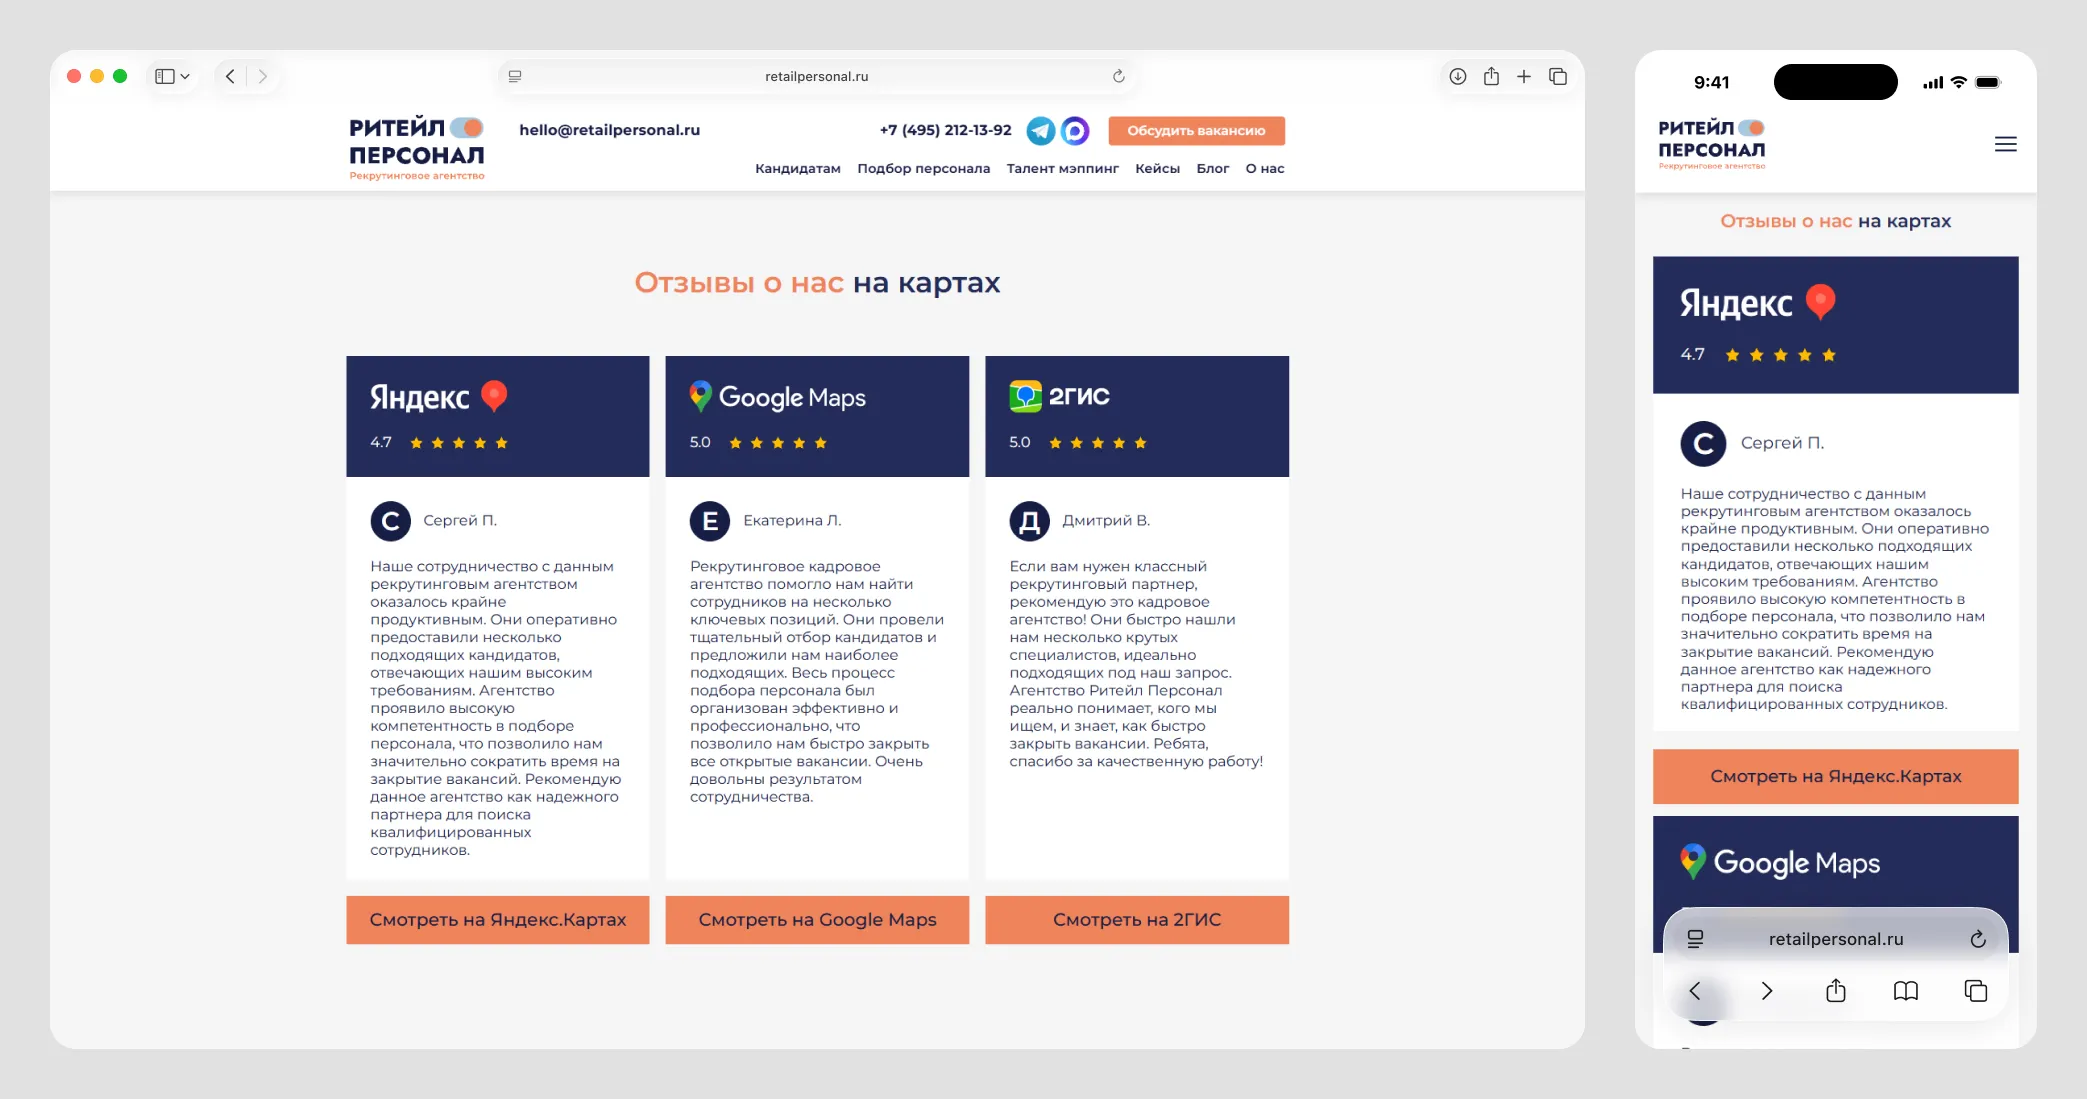Show tab overview in desktop browser
This screenshot has height=1099, width=2087.
pos(1558,76)
